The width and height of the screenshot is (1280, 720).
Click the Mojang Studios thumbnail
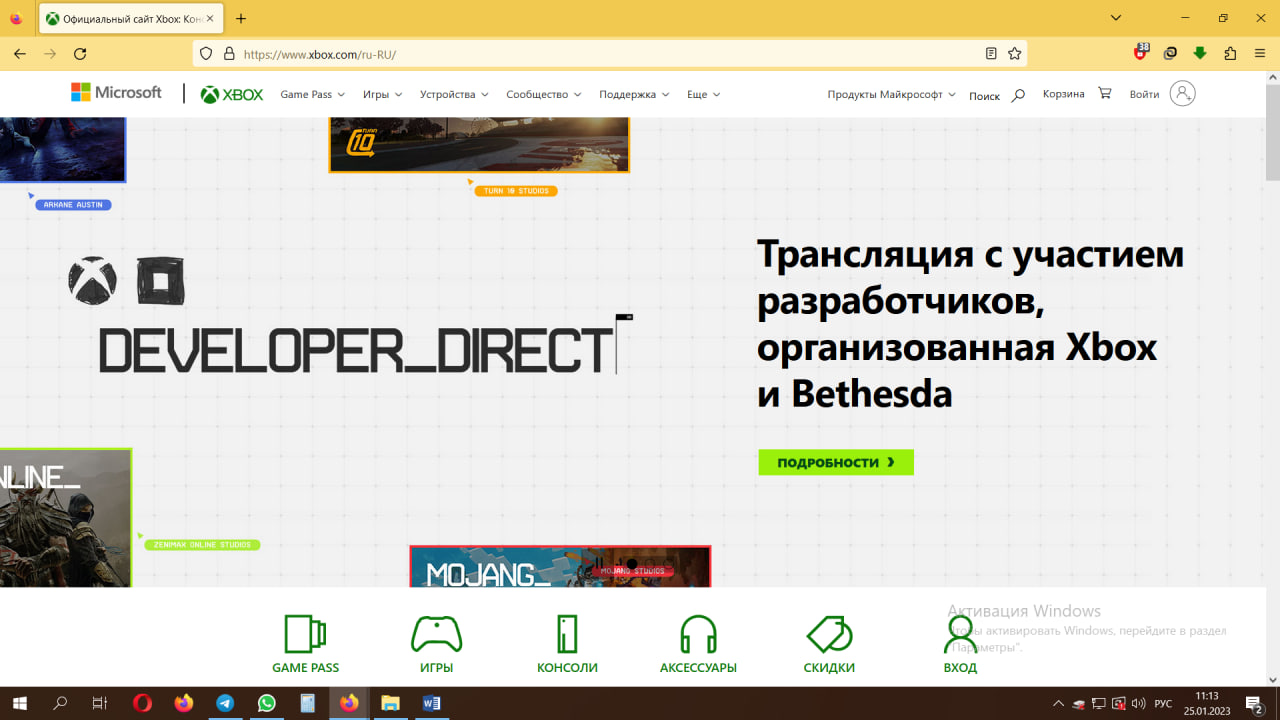pyautogui.click(x=560, y=566)
